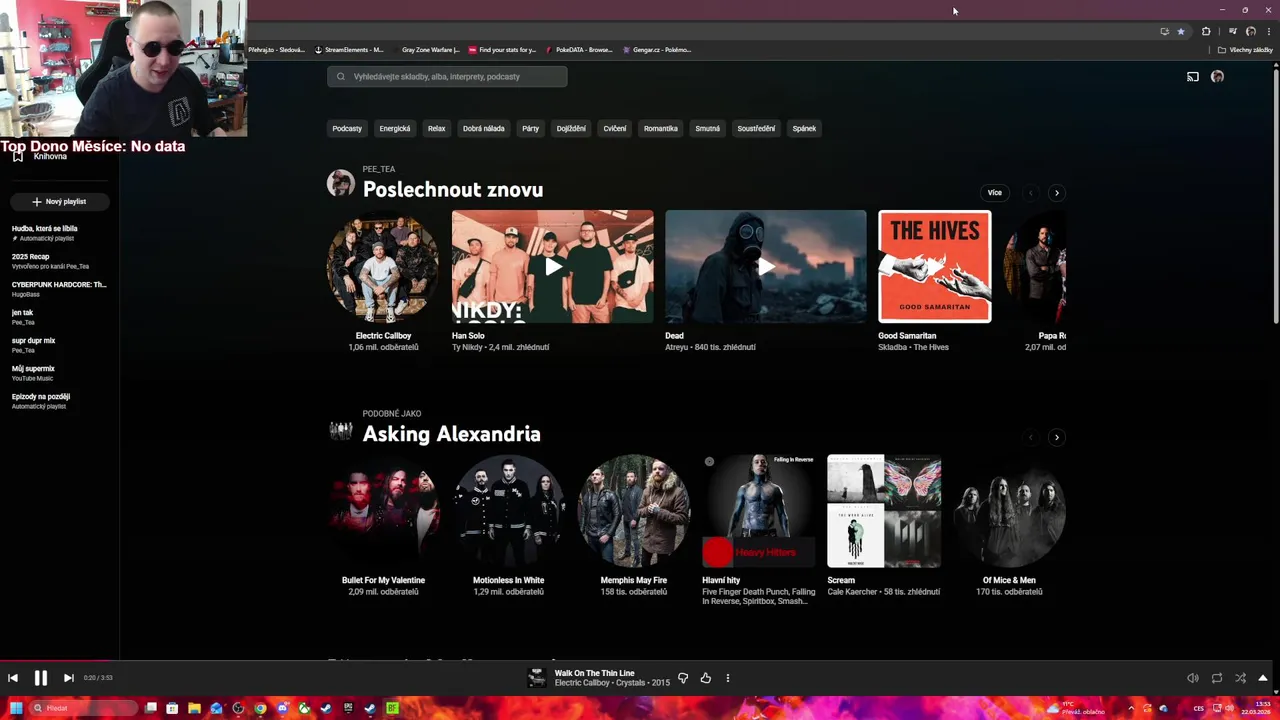Screen dimensions: 1280x720
Task: Open the Electric Callboy artist thumbnail
Action: click(x=383, y=266)
